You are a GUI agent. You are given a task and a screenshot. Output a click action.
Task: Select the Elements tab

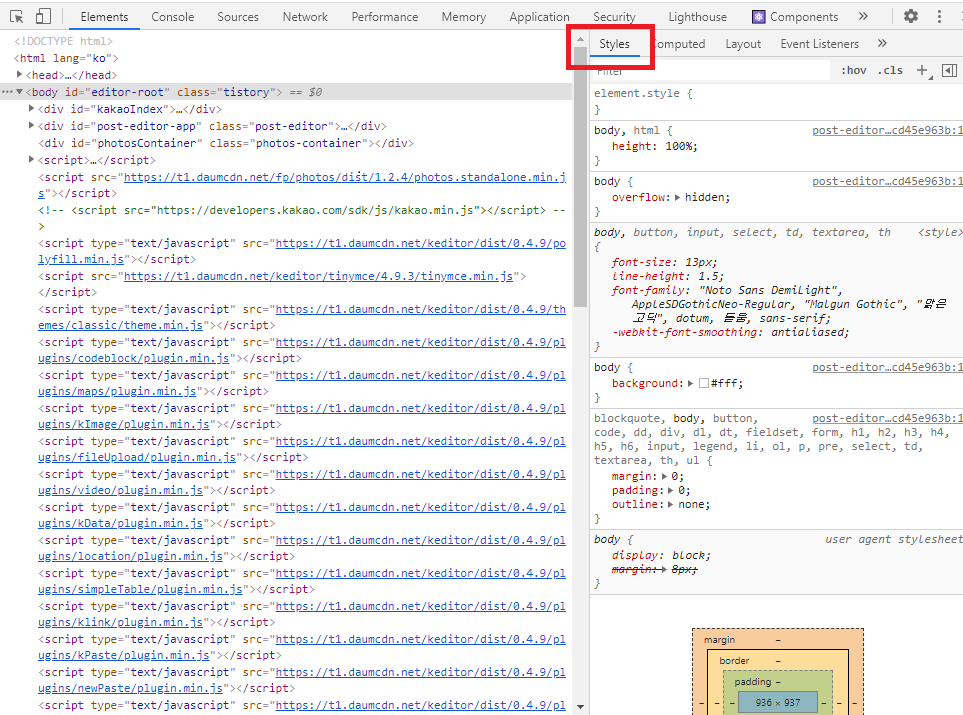click(x=104, y=17)
